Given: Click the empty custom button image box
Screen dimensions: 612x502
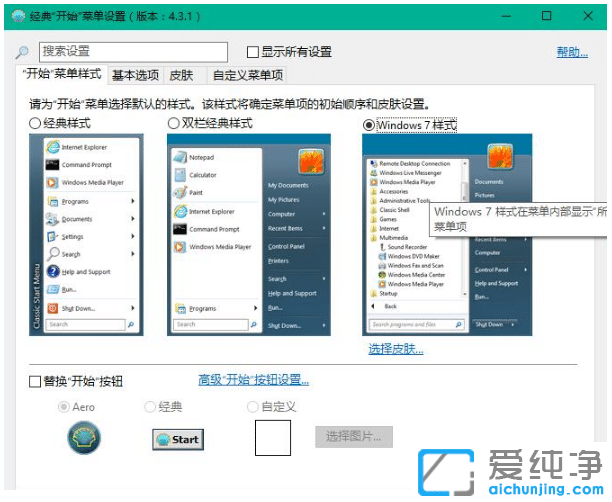Looking at the screenshot, I should (x=273, y=438).
